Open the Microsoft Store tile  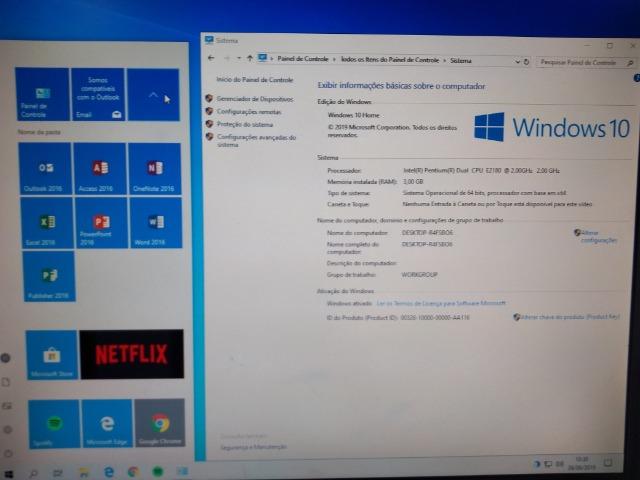pyautogui.click(x=51, y=355)
